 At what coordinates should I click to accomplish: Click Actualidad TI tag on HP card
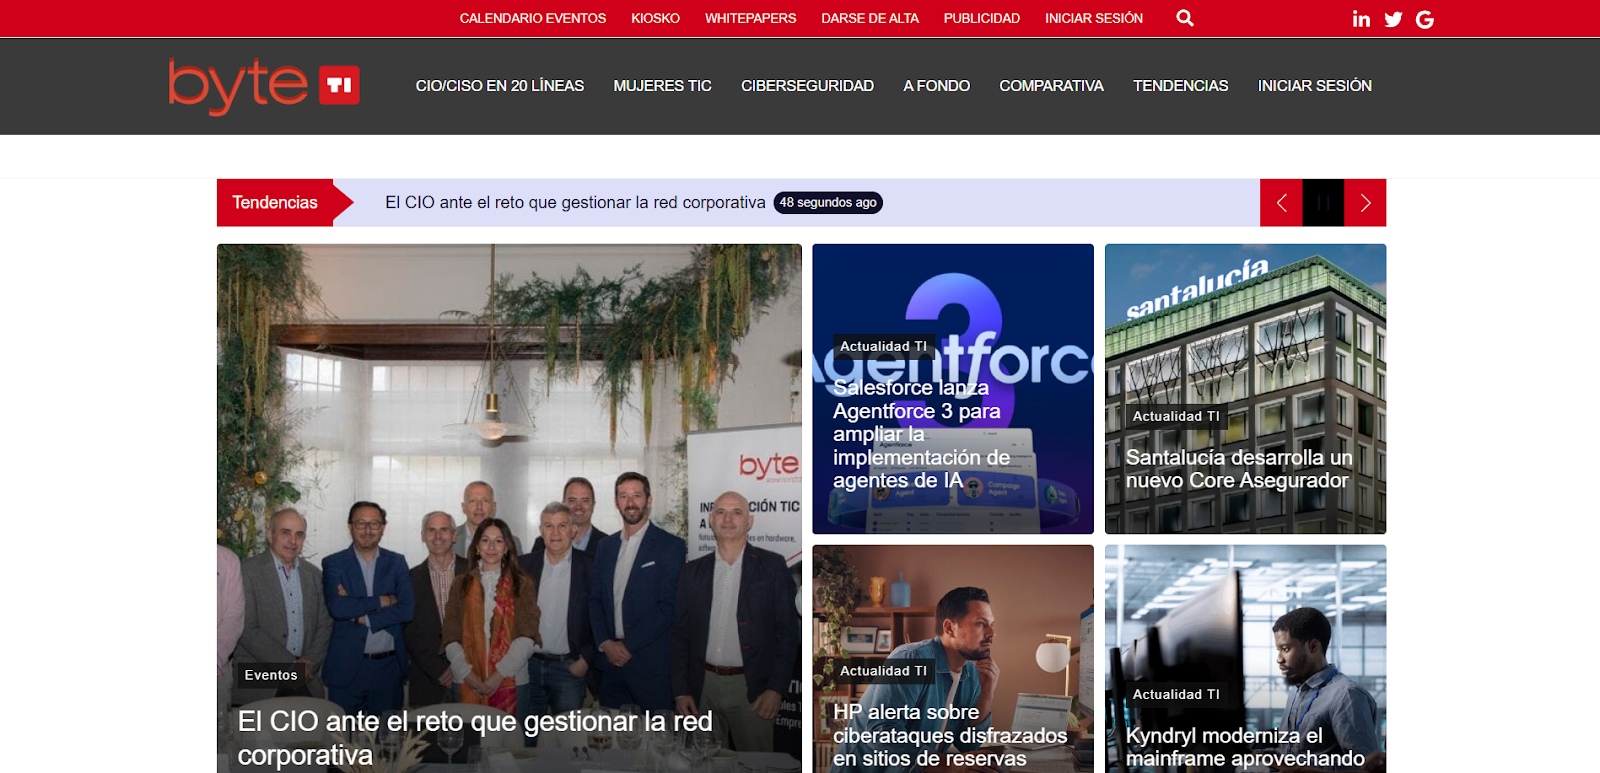[884, 671]
